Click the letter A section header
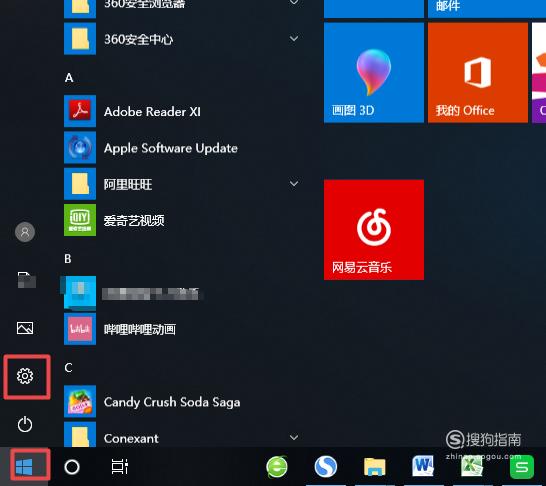This screenshot has width=546, height=486. click(x=69, y=77)
